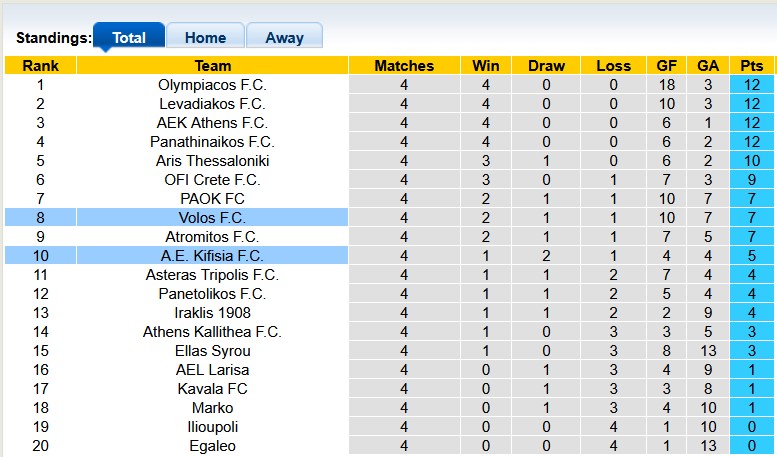The height and width of the screenshot is (457, 777).
Task: Select the highlighted A.E. Kifisia F.C. row
Action: tap(212, 256)
